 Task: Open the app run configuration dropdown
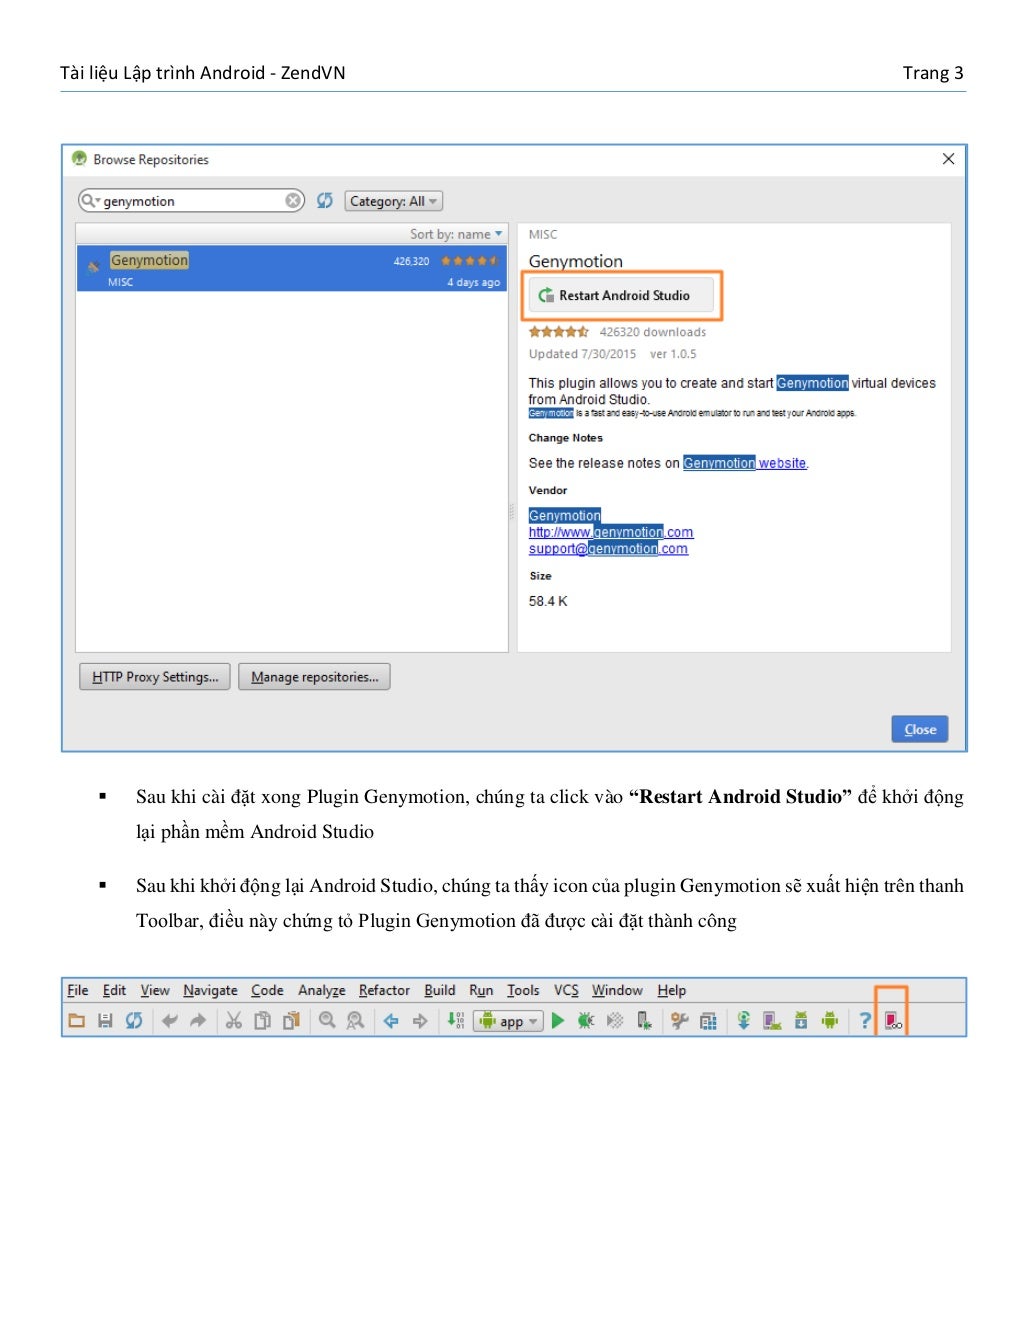pyautogui.click(x=509, y=1021)
